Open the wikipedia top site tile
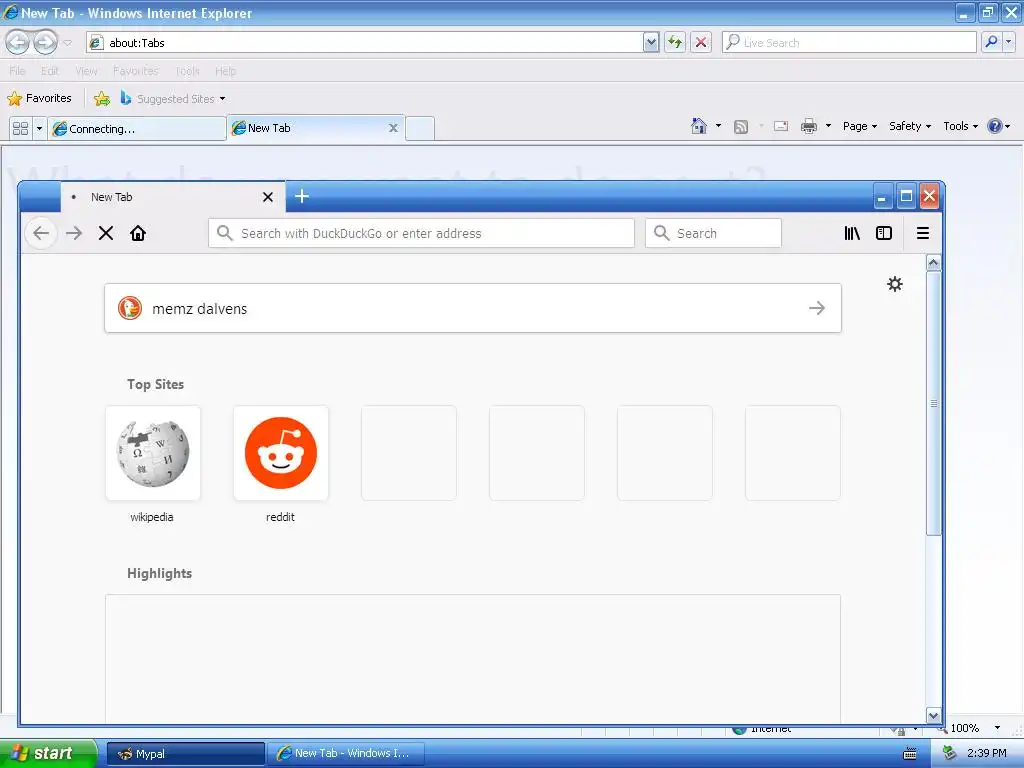Viewport: 1024px width, 768px height. click(153, 453)
